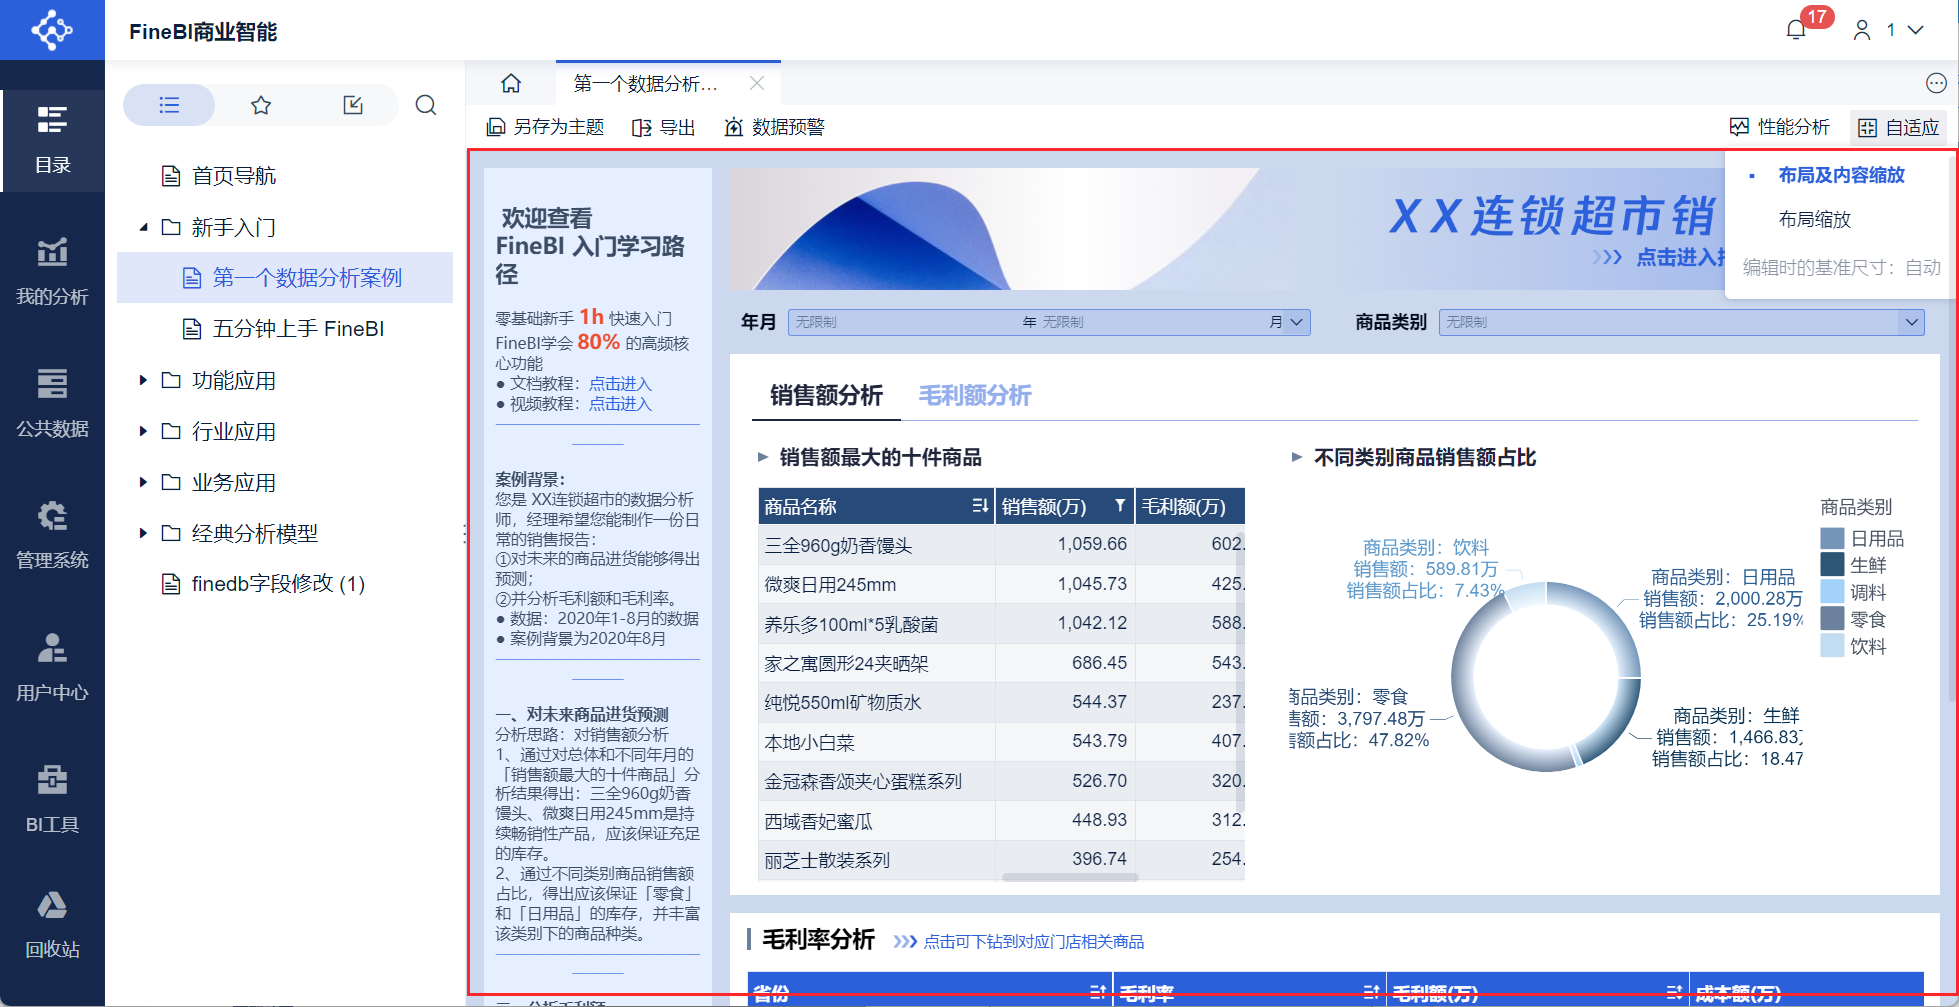Open 管理系统 in the sidebar
The height and width of the screenshot is (1007, 1959).
(52, 535)
